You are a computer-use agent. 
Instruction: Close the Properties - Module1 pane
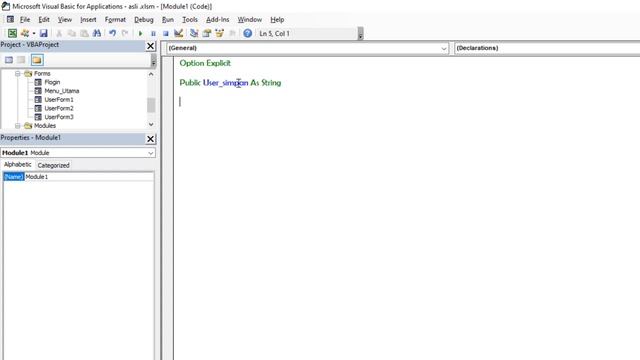150,139
